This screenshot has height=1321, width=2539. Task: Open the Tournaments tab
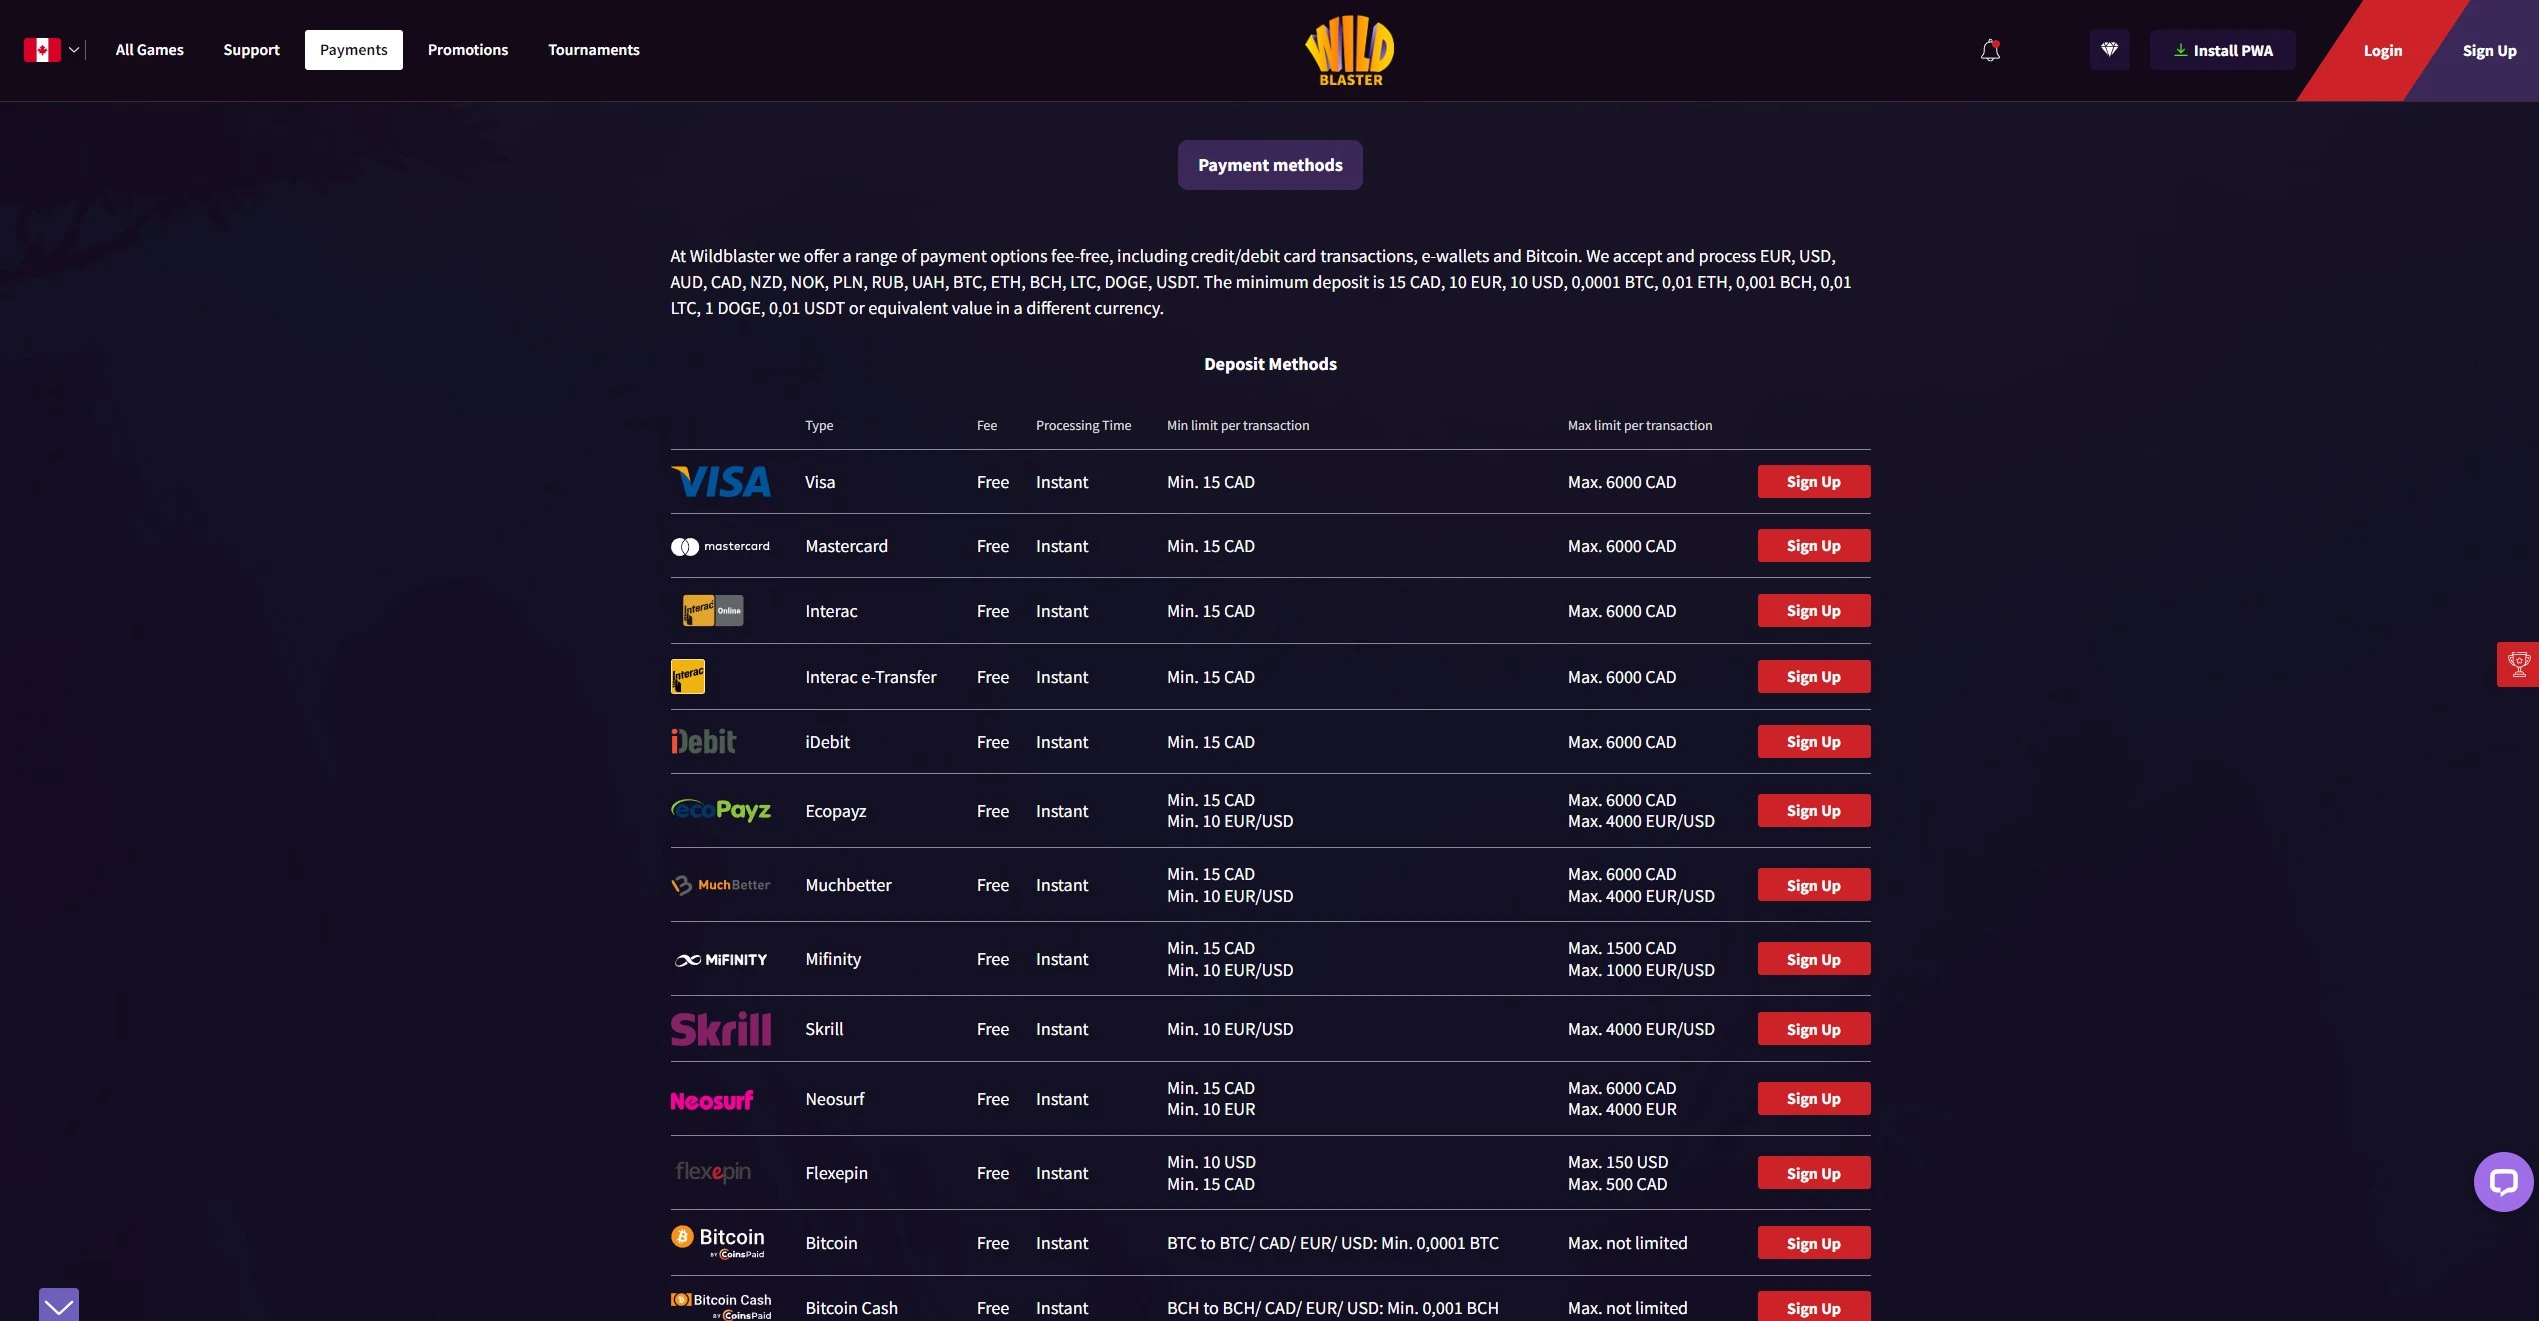coord(594,50)
